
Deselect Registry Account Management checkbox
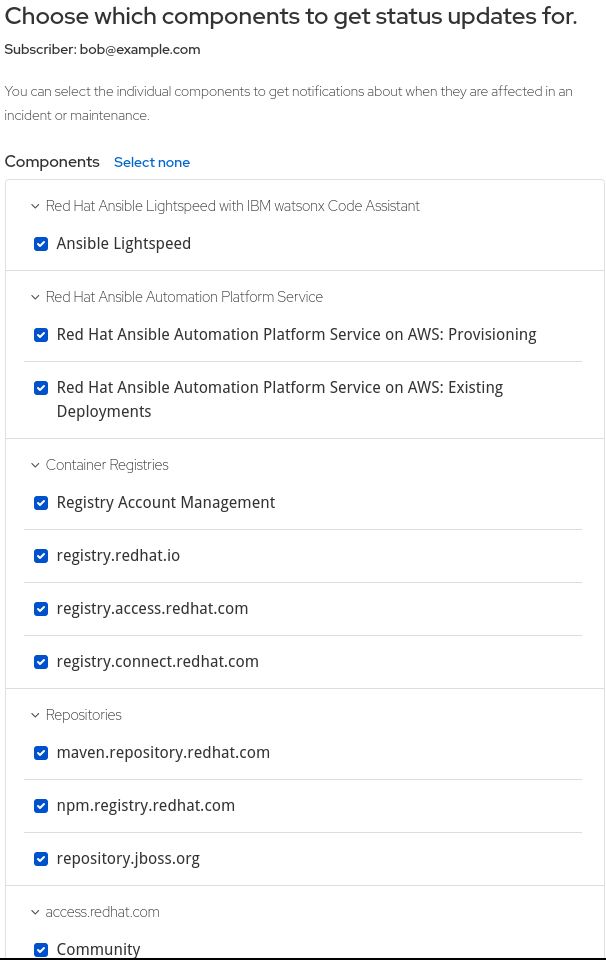[41, 503]
